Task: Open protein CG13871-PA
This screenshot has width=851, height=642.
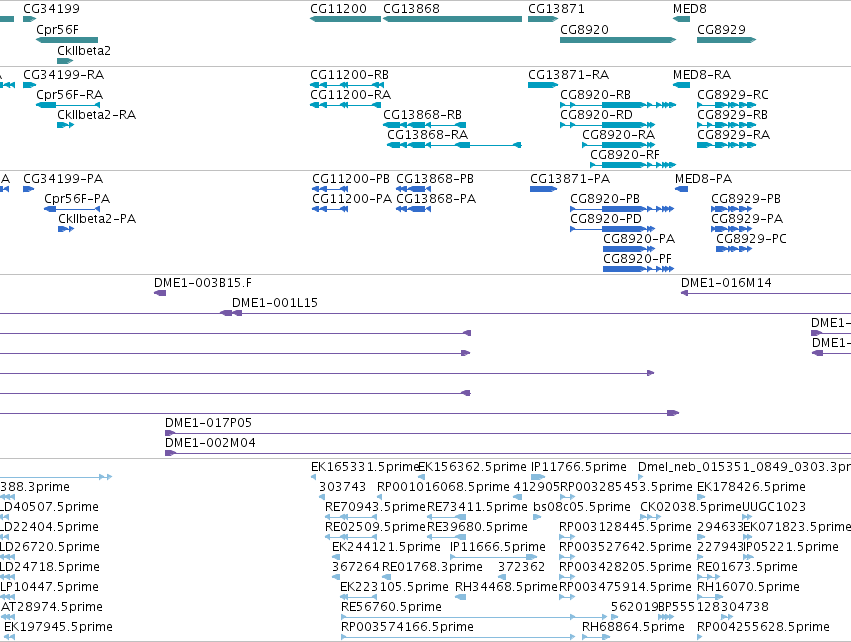Action: (570, 179)
